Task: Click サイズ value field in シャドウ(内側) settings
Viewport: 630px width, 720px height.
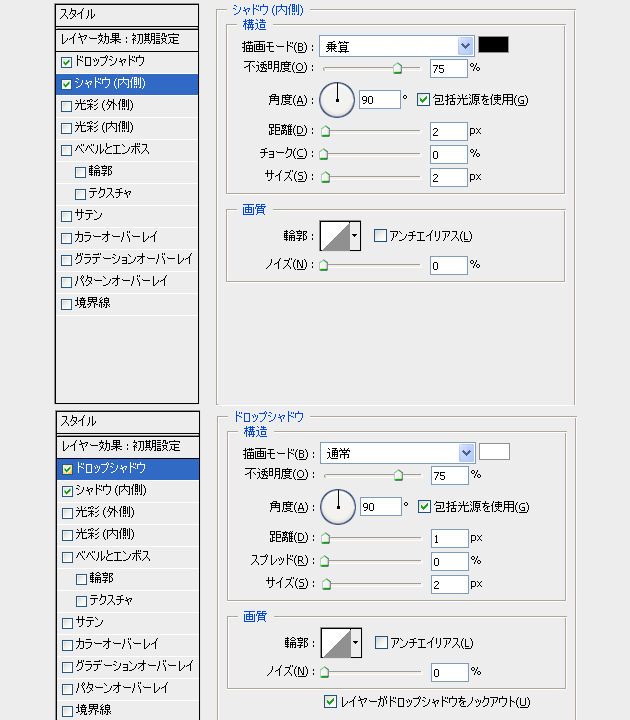Action: pyautogui.click(x=449, y=177)
